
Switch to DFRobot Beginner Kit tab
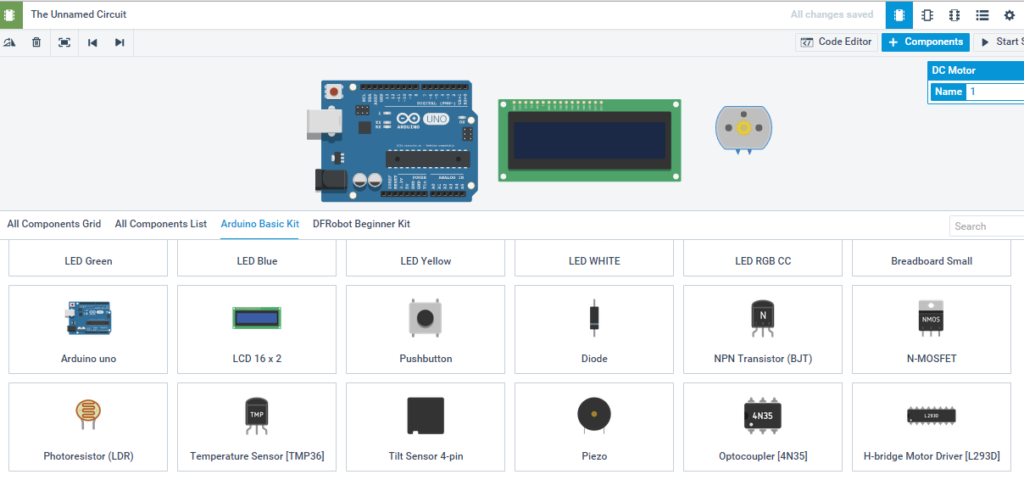(361, 224)
